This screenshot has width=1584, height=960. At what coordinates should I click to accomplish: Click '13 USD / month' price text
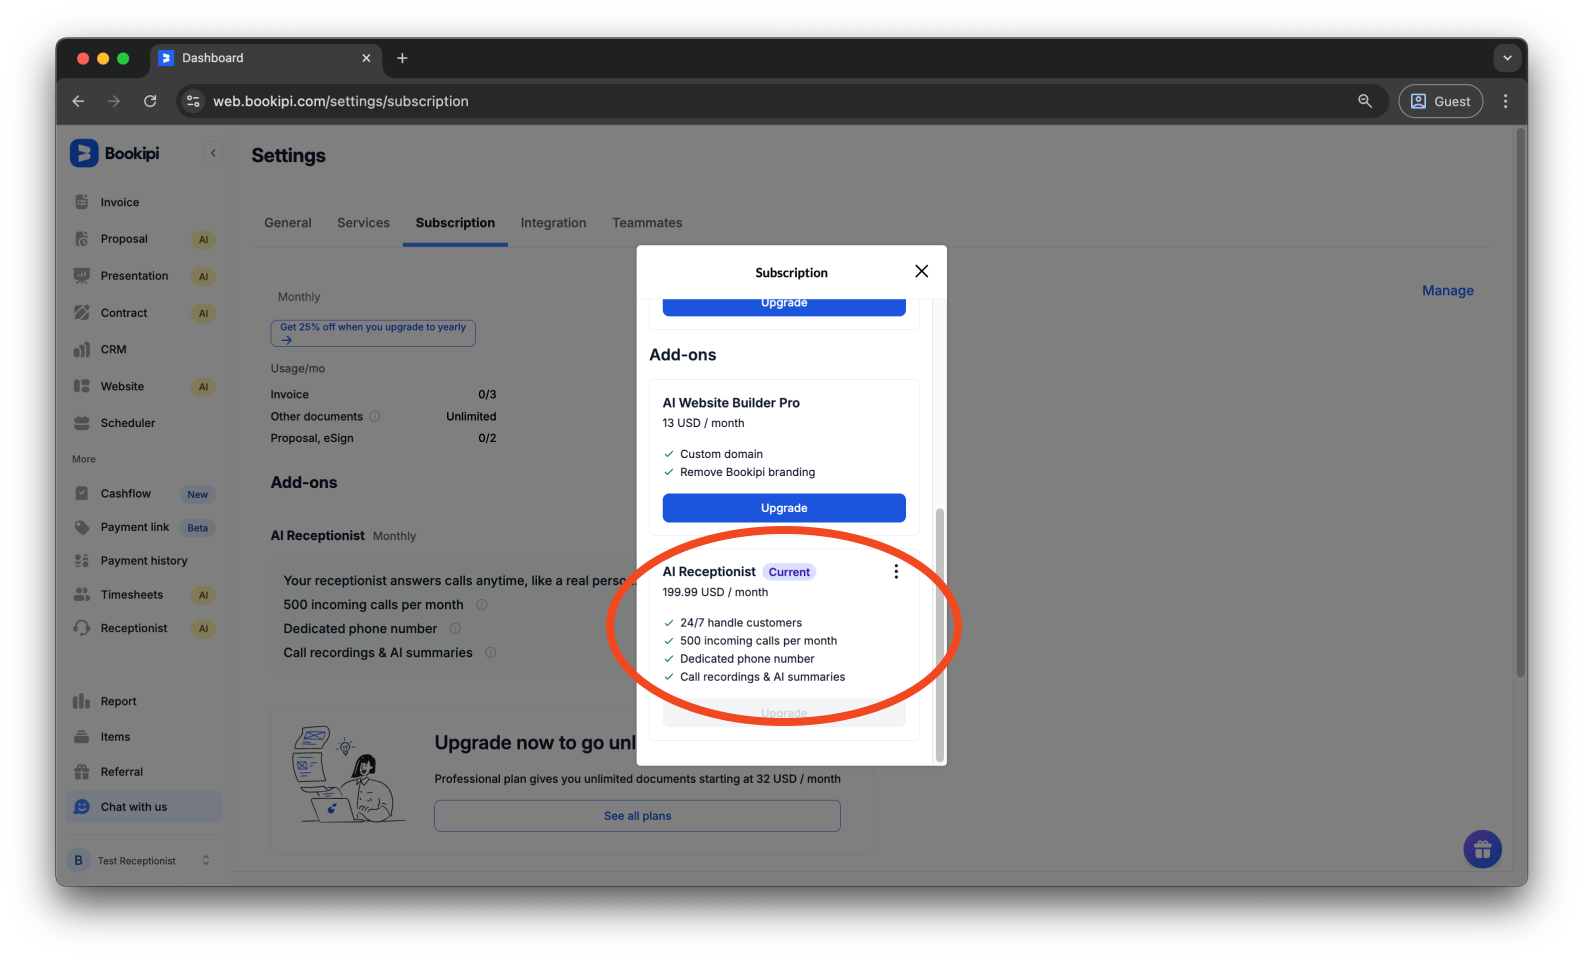(703, 423)
